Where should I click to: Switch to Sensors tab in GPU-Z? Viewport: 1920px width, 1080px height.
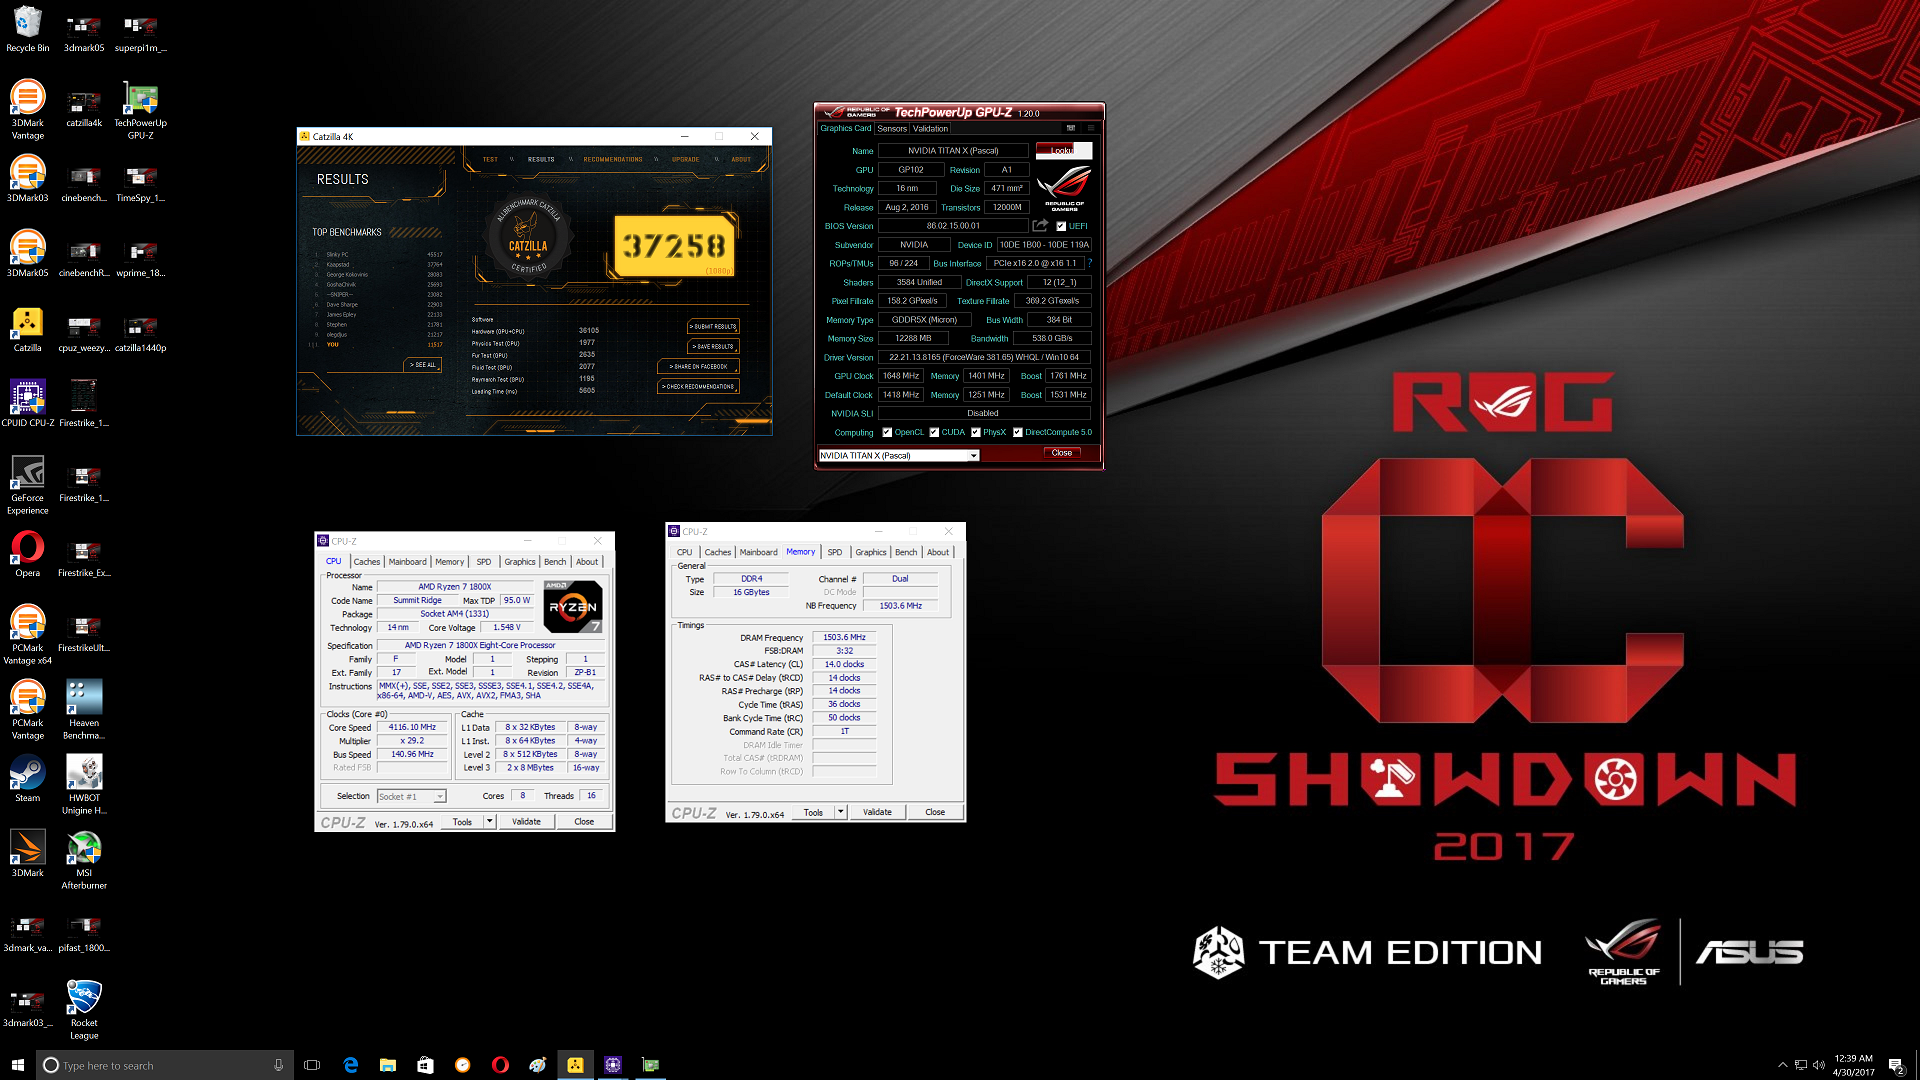[x=892, y=128]
